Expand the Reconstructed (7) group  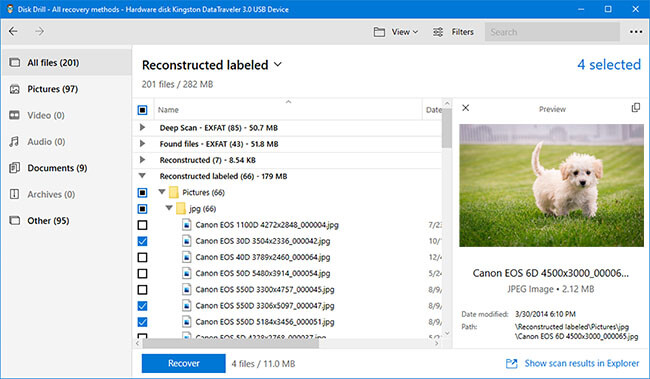[142, 160]
